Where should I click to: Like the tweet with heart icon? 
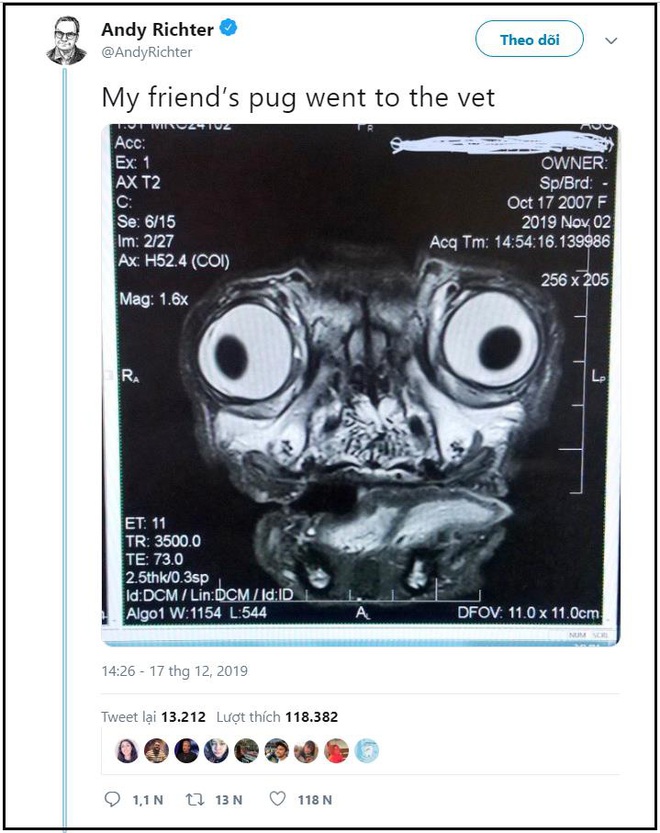(277, 798)
